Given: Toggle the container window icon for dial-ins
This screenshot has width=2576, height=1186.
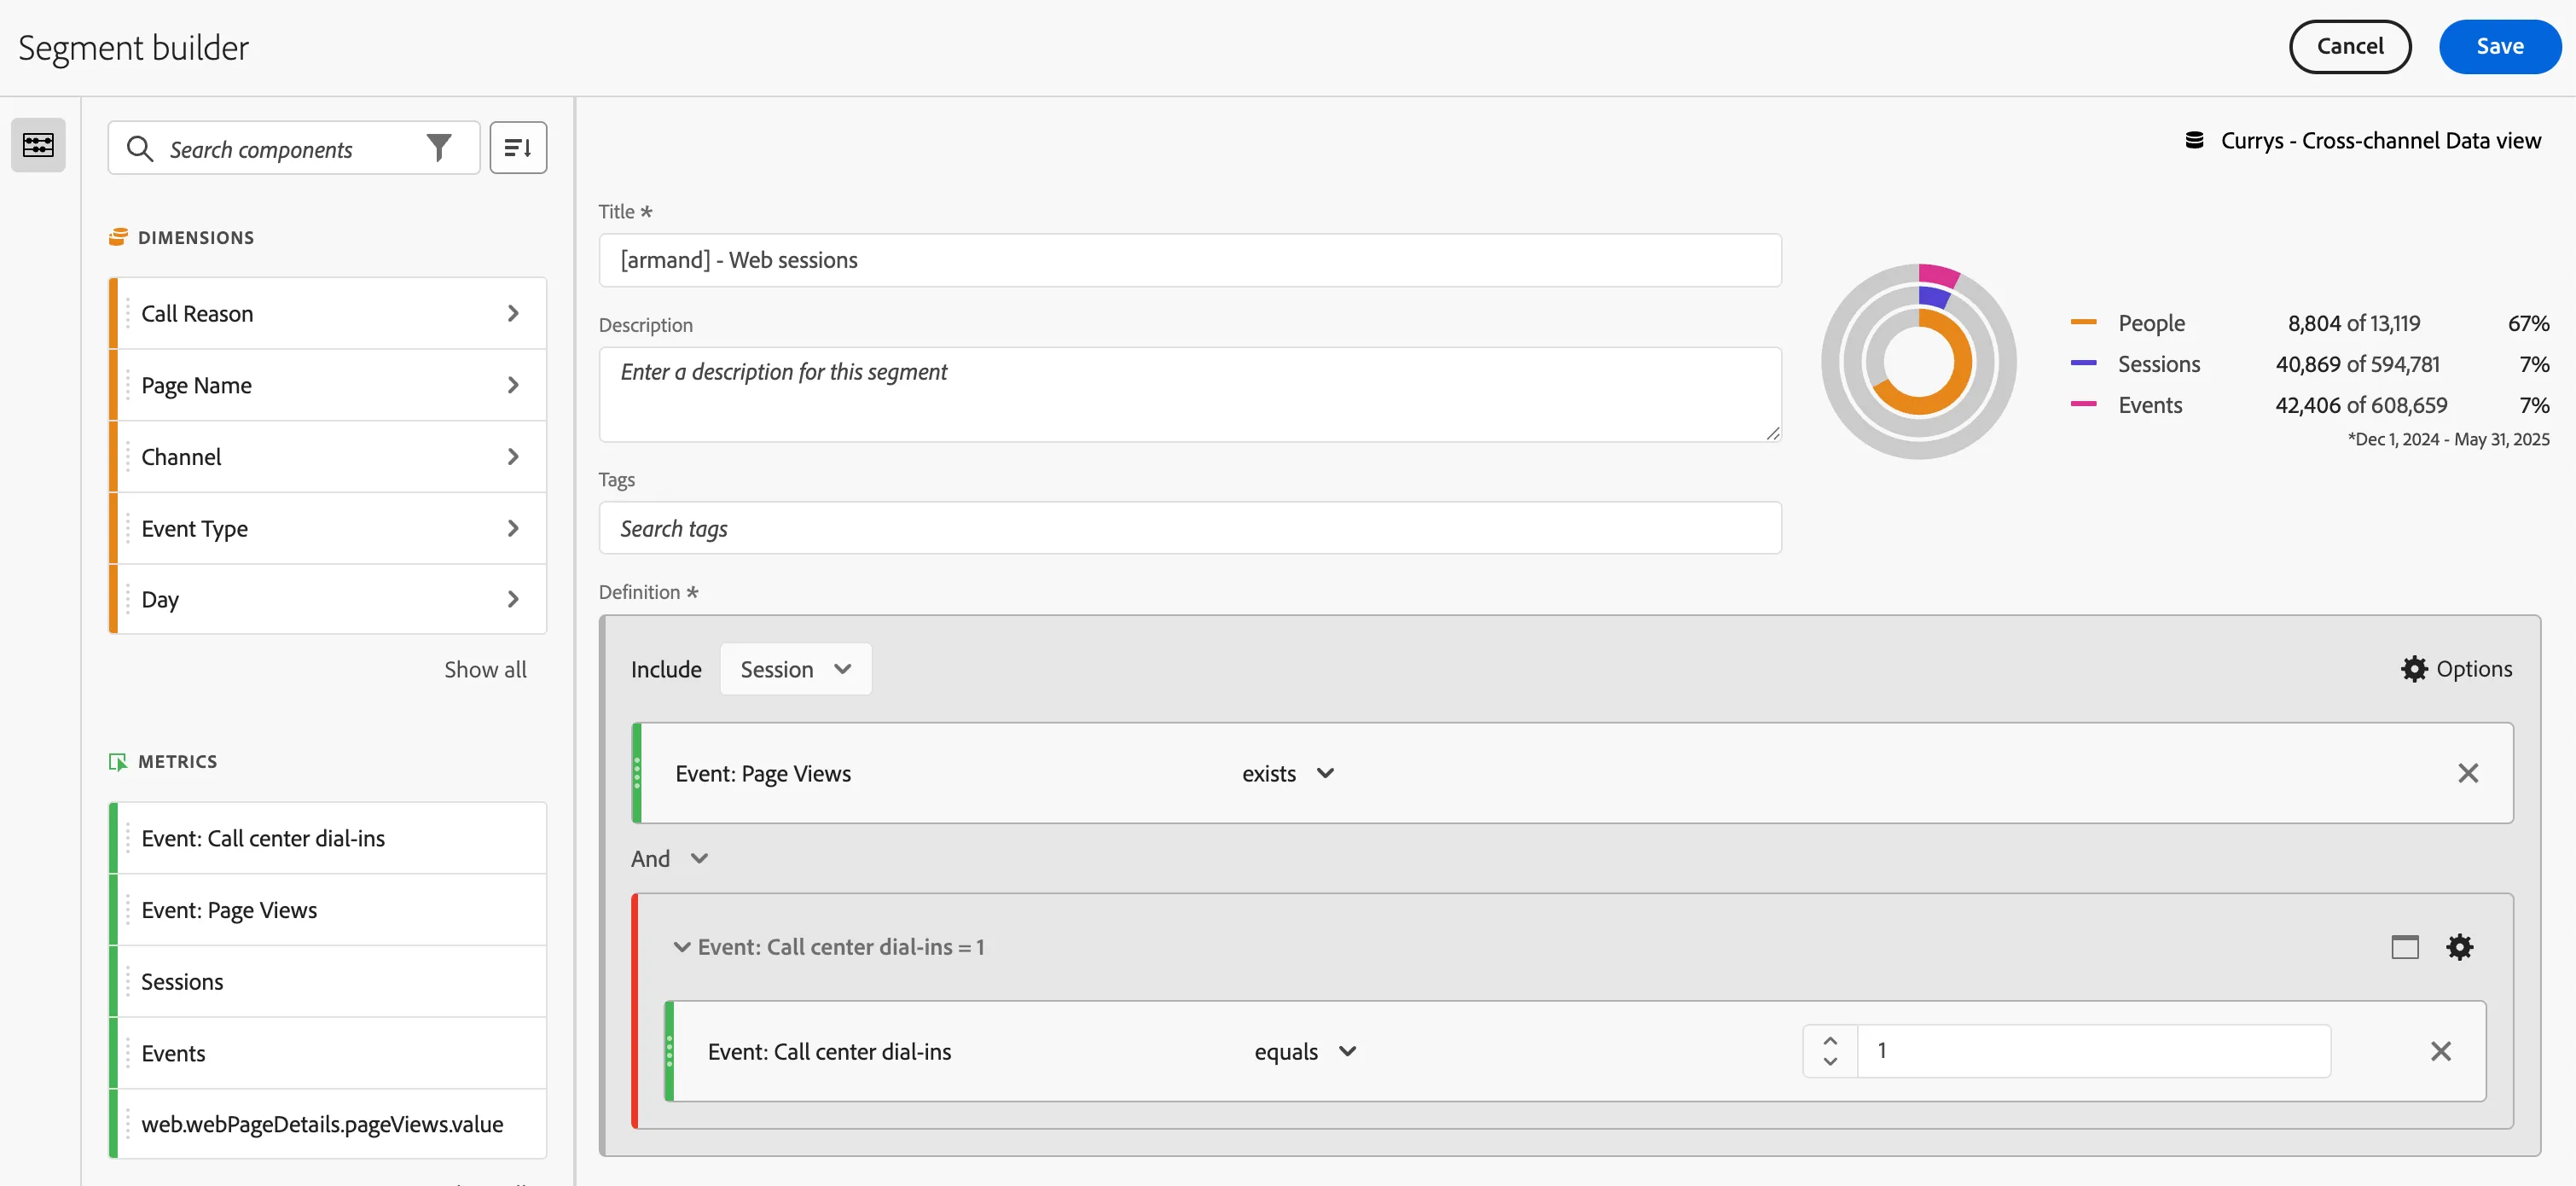Looking at the screenshot, I should click(2404, 947).
